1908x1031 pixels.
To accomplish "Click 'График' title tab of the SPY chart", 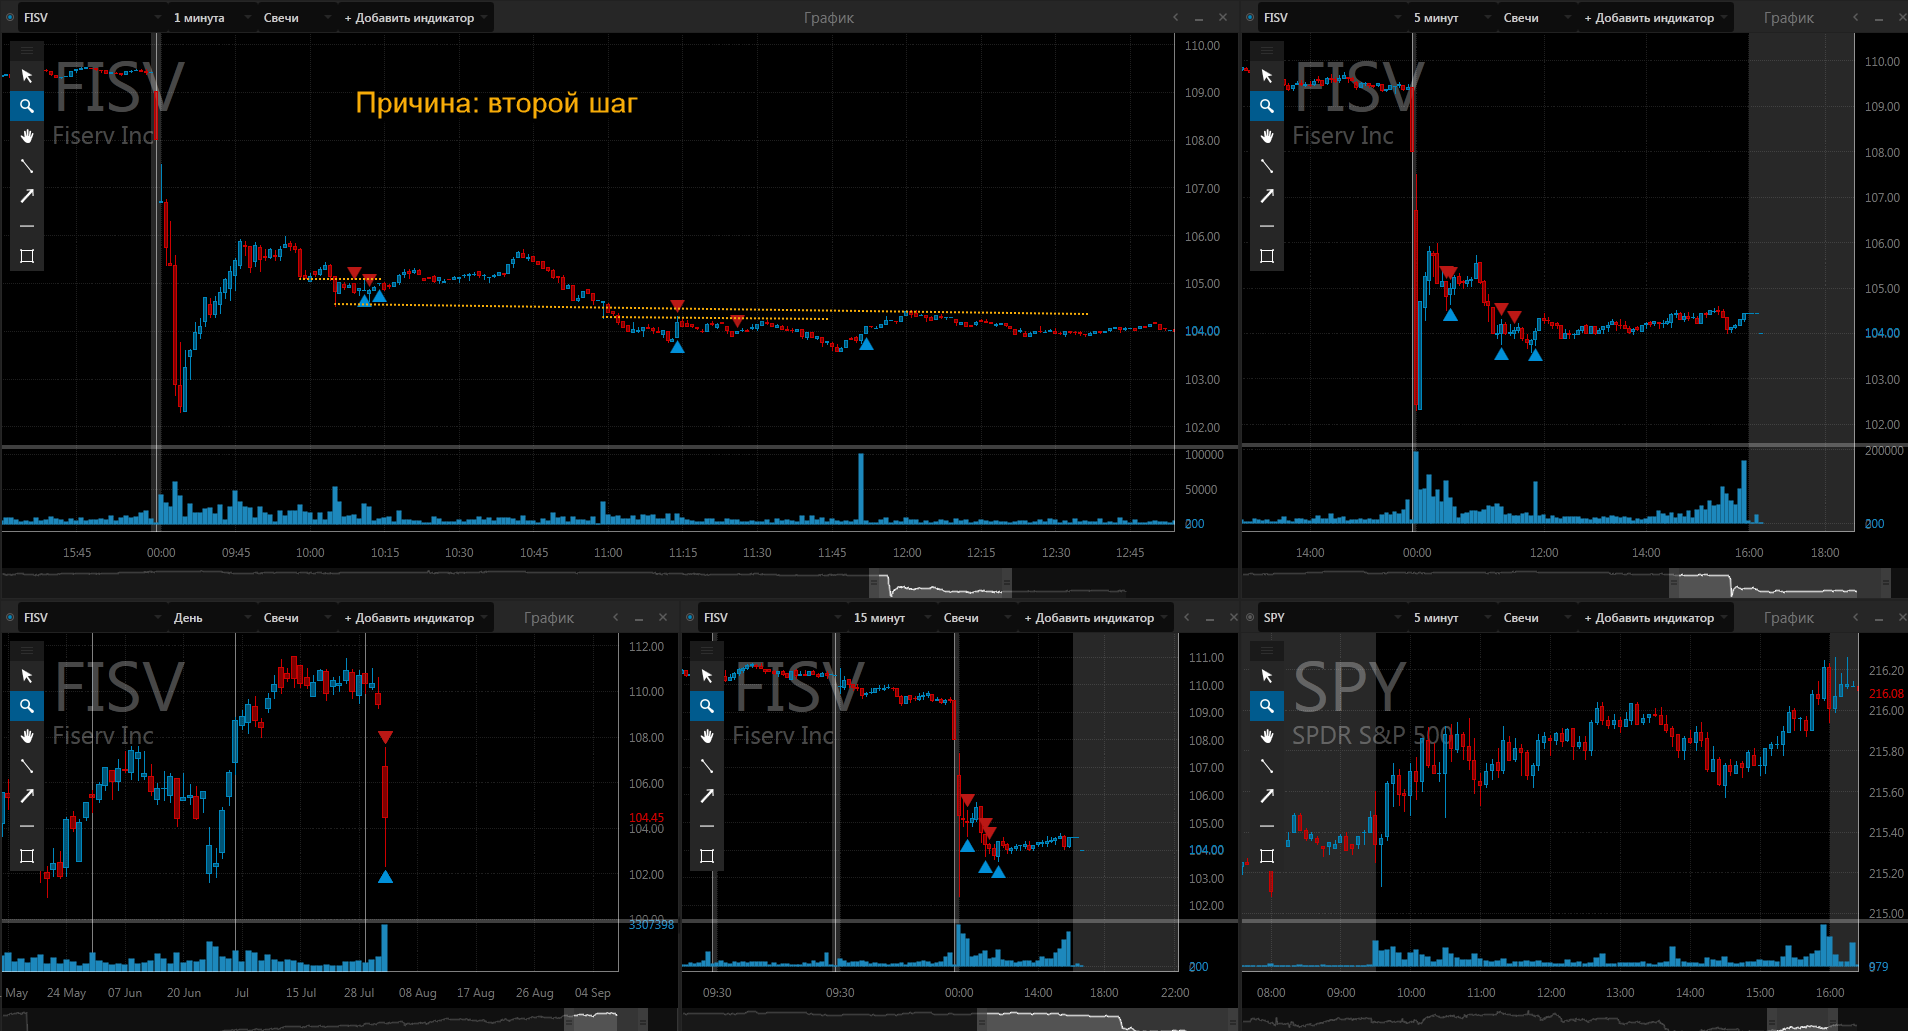I will pos(1789,618).
